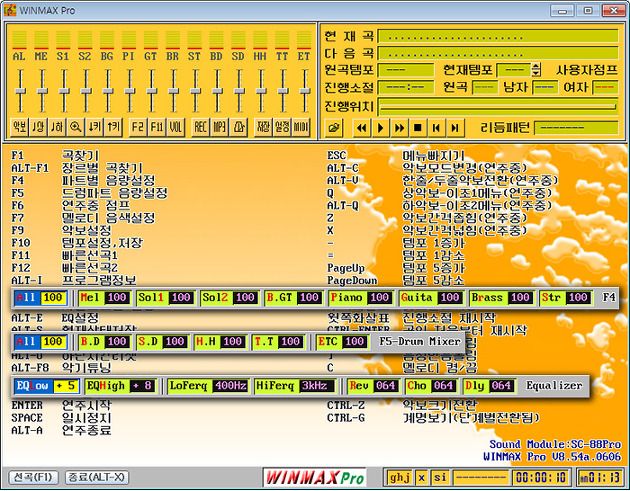Select the Rev 064 reverb field
This screenshot has width=630, height=491.
click(373, 386)
